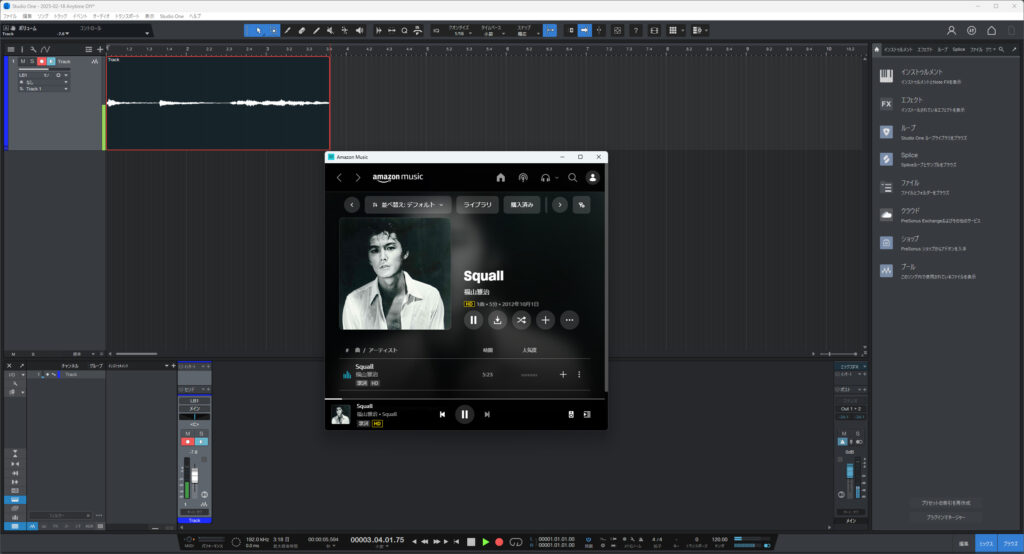The height and width of the screenshot is (554, 1024).
Task: Toggle Mute on the track in the track list
Action: coord(22,62)
